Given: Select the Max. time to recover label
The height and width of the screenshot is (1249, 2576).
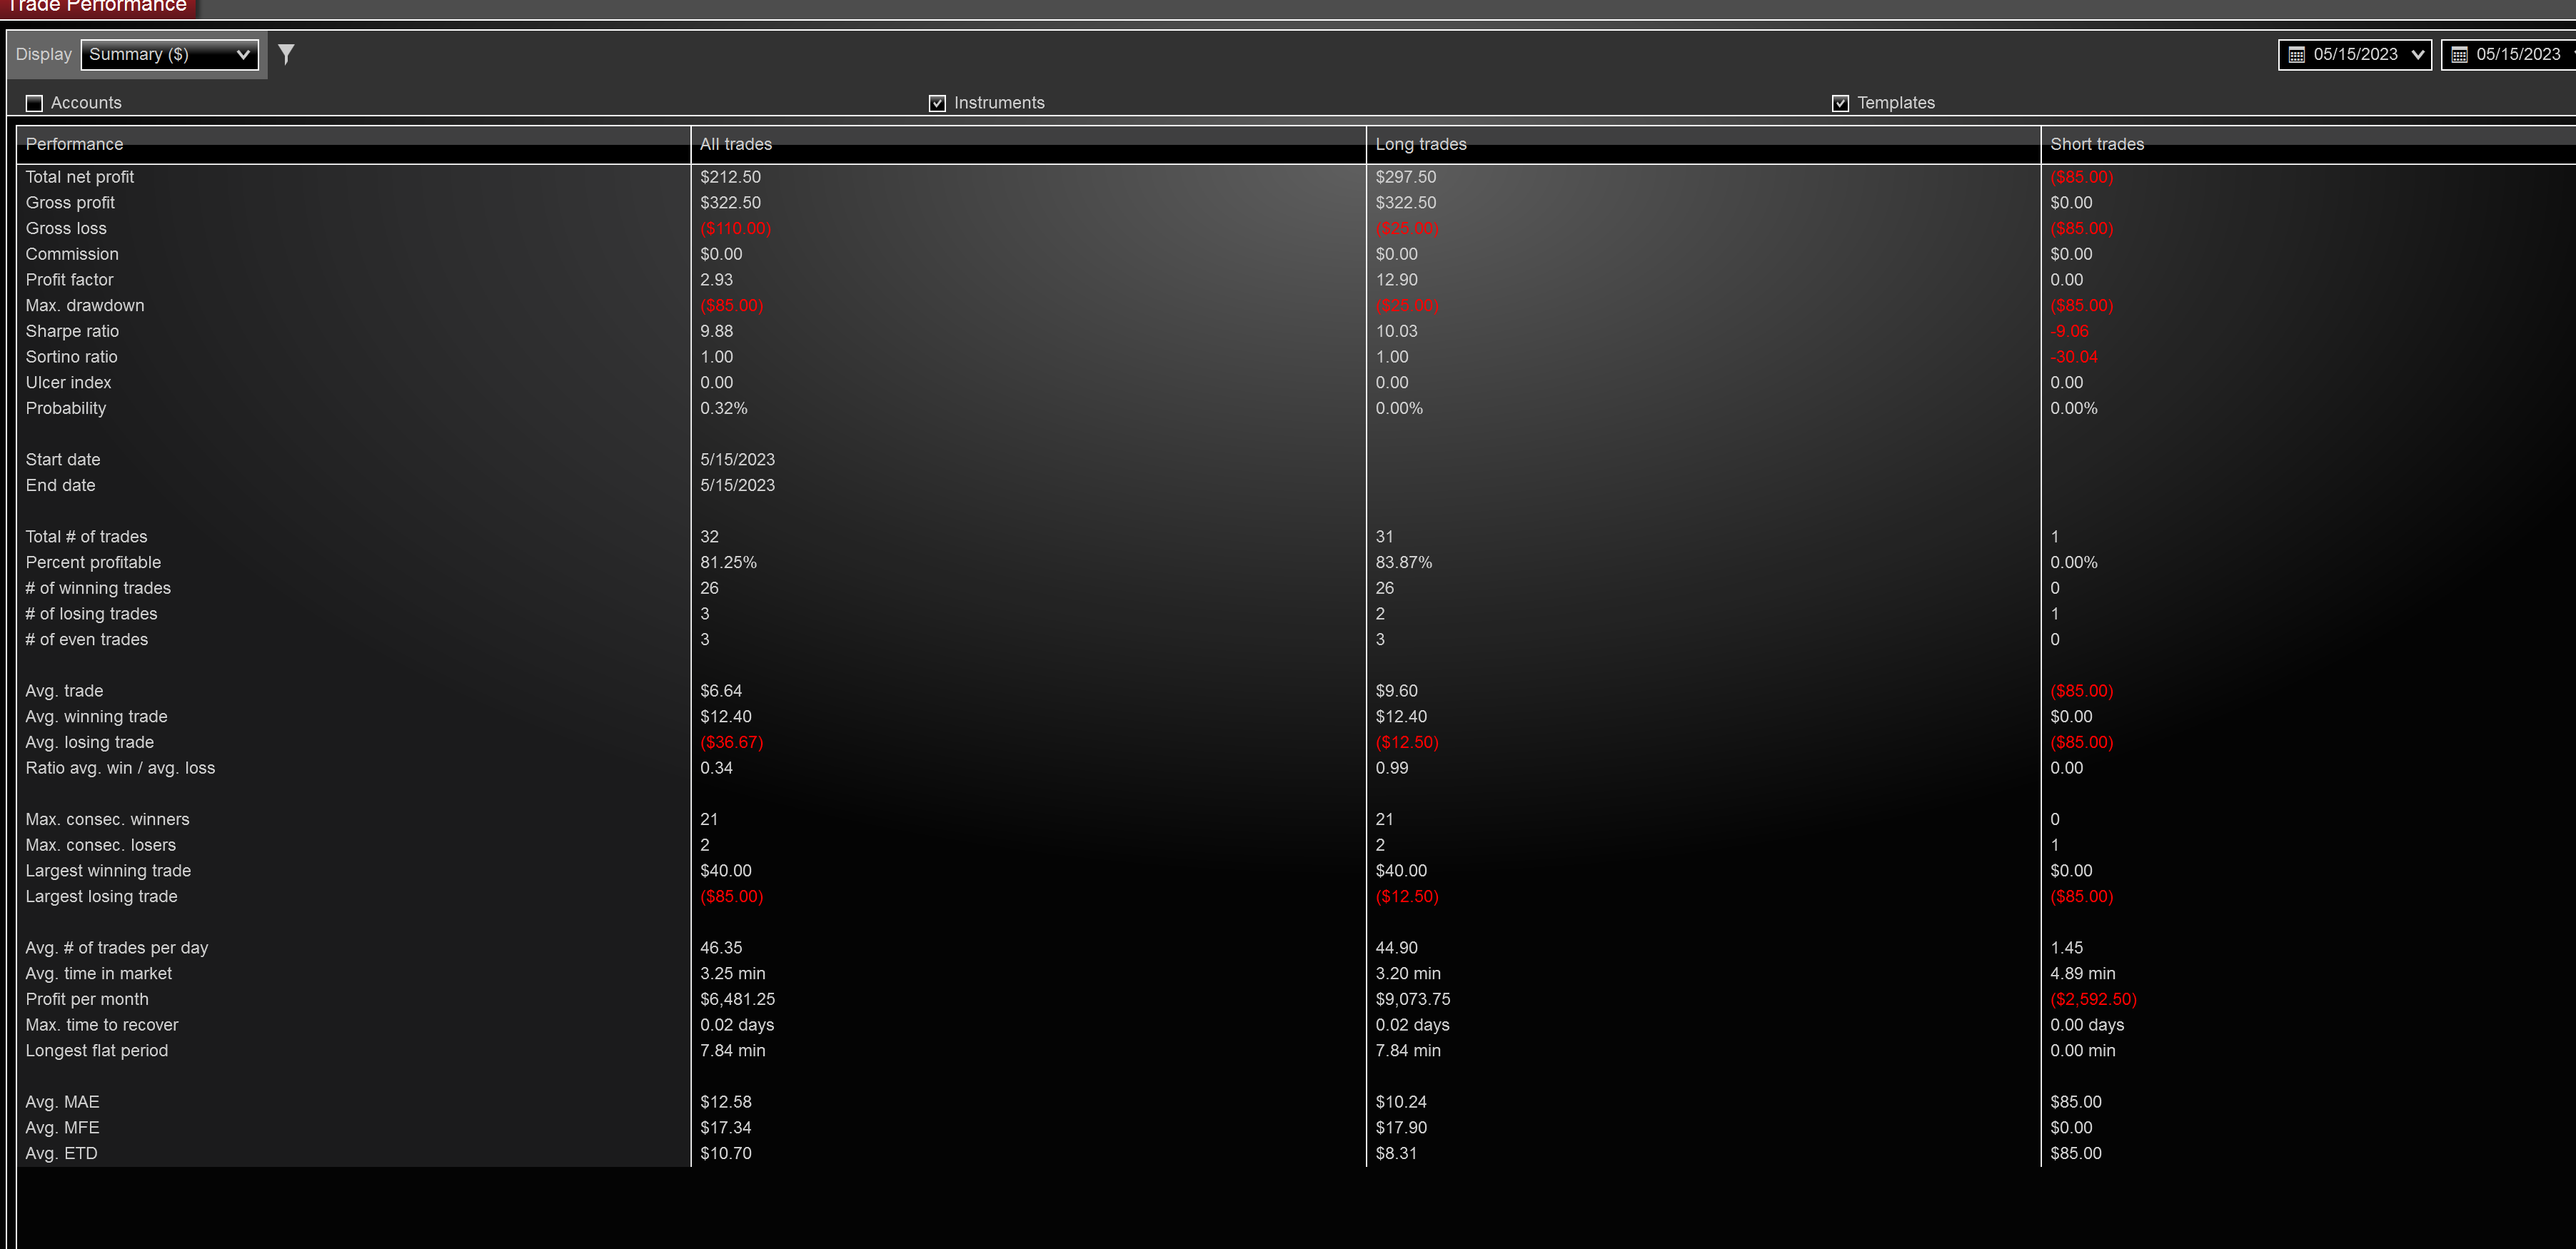Looking at the screenshot, I should pyautogui.click(x=102, y=1025).
